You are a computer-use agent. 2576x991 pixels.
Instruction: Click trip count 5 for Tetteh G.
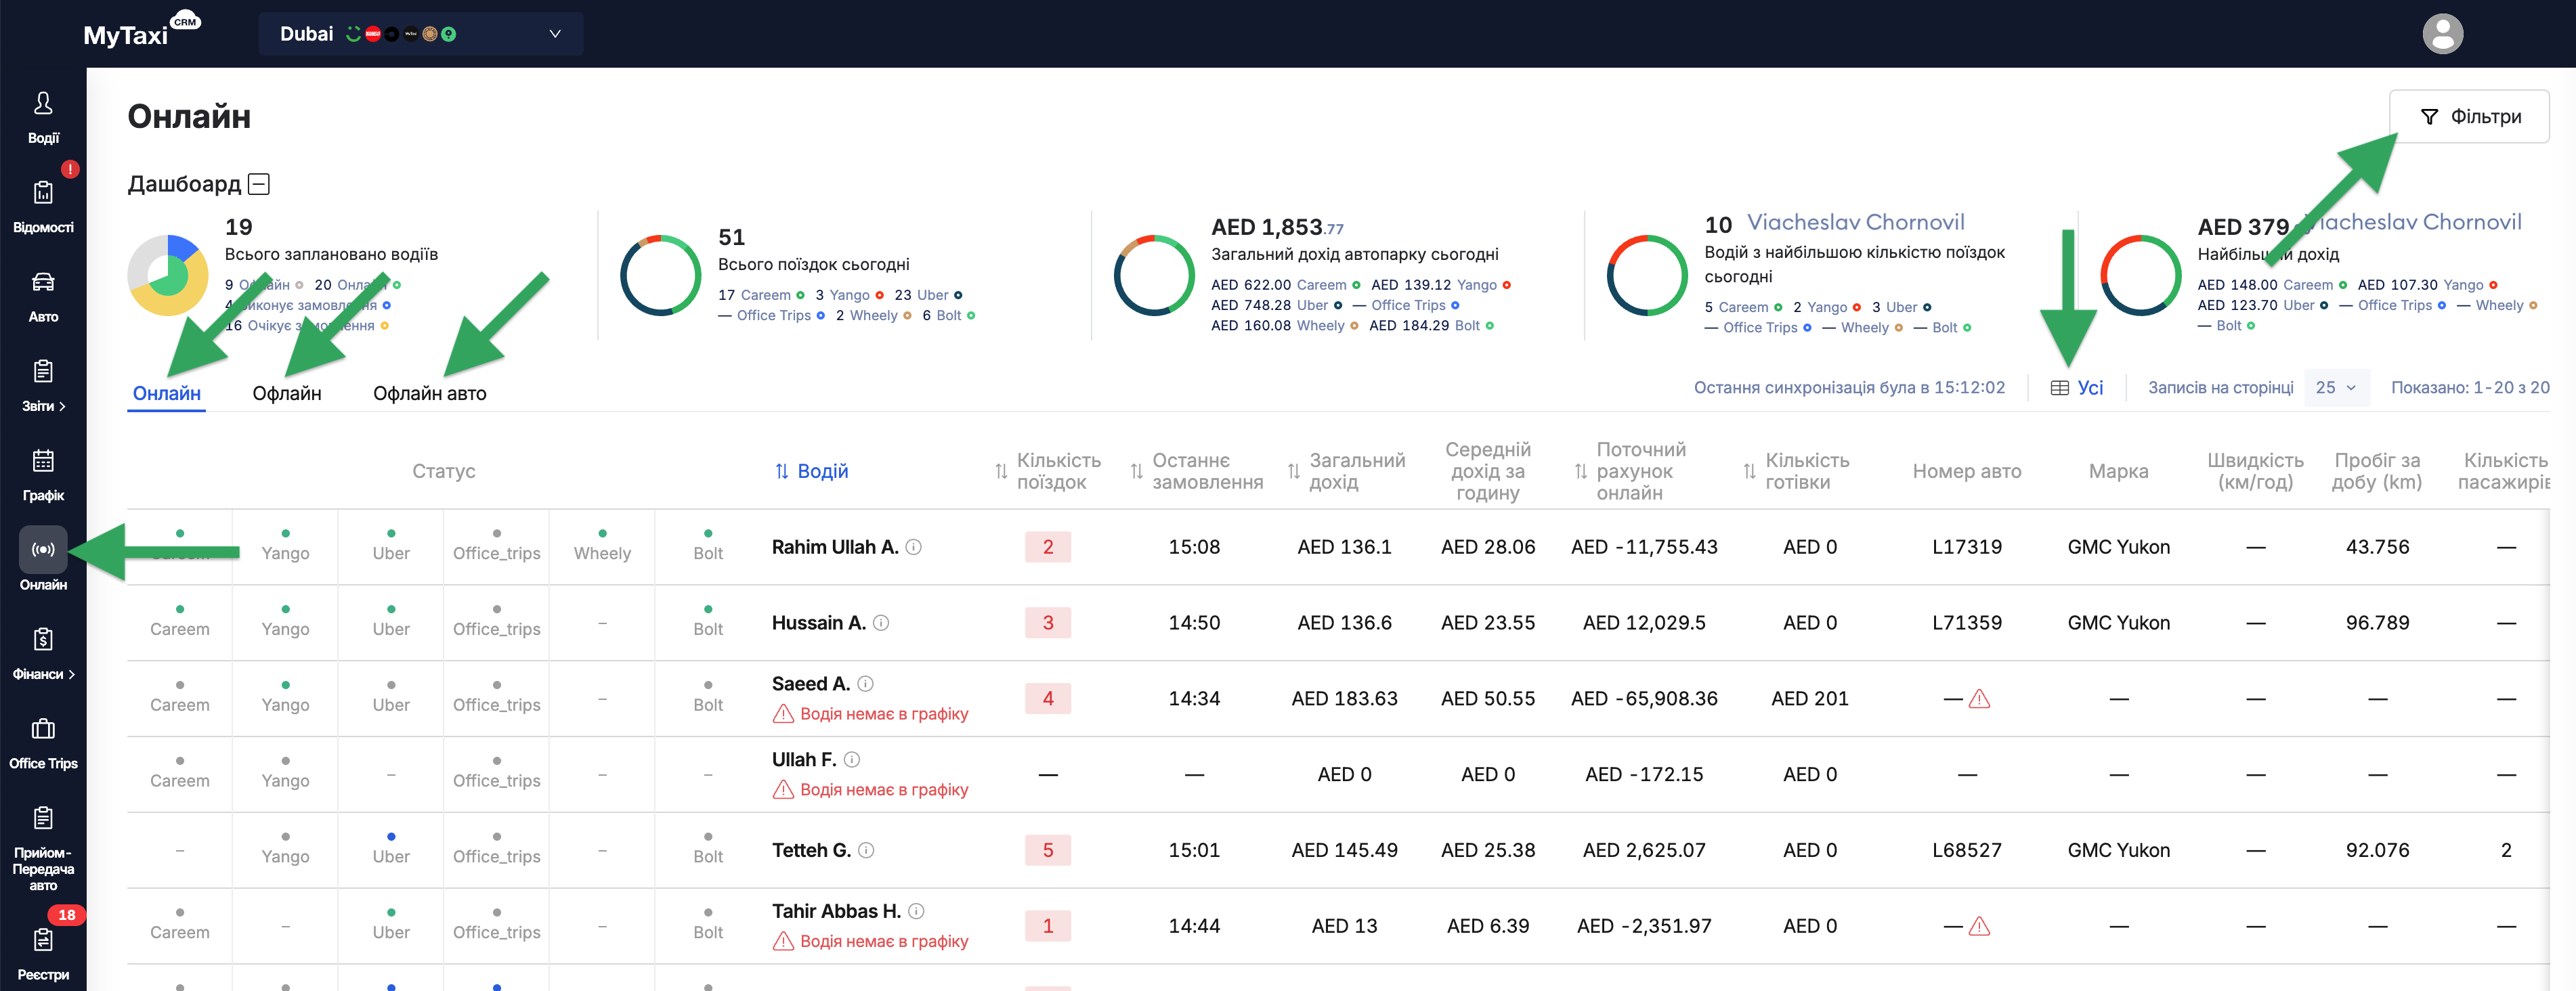1048,850
